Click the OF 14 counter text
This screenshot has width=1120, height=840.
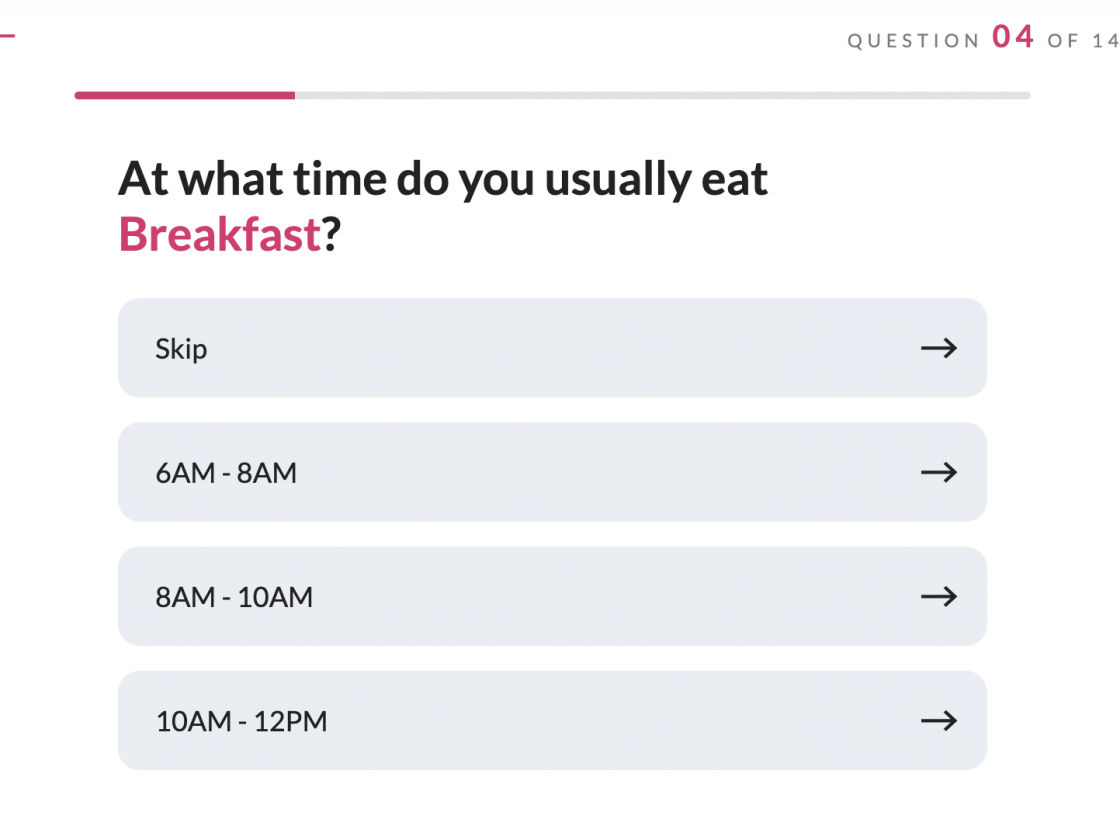pyautogui.click(x=1083, y=41)
